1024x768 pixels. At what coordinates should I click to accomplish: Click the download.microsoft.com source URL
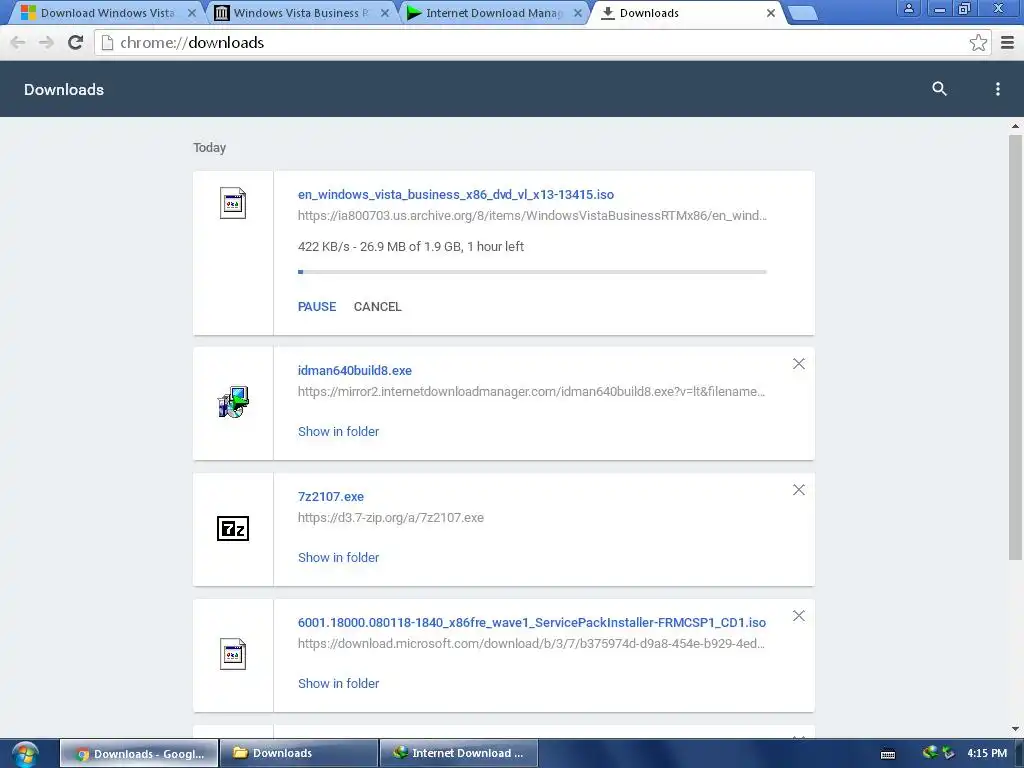pos(532,644)
